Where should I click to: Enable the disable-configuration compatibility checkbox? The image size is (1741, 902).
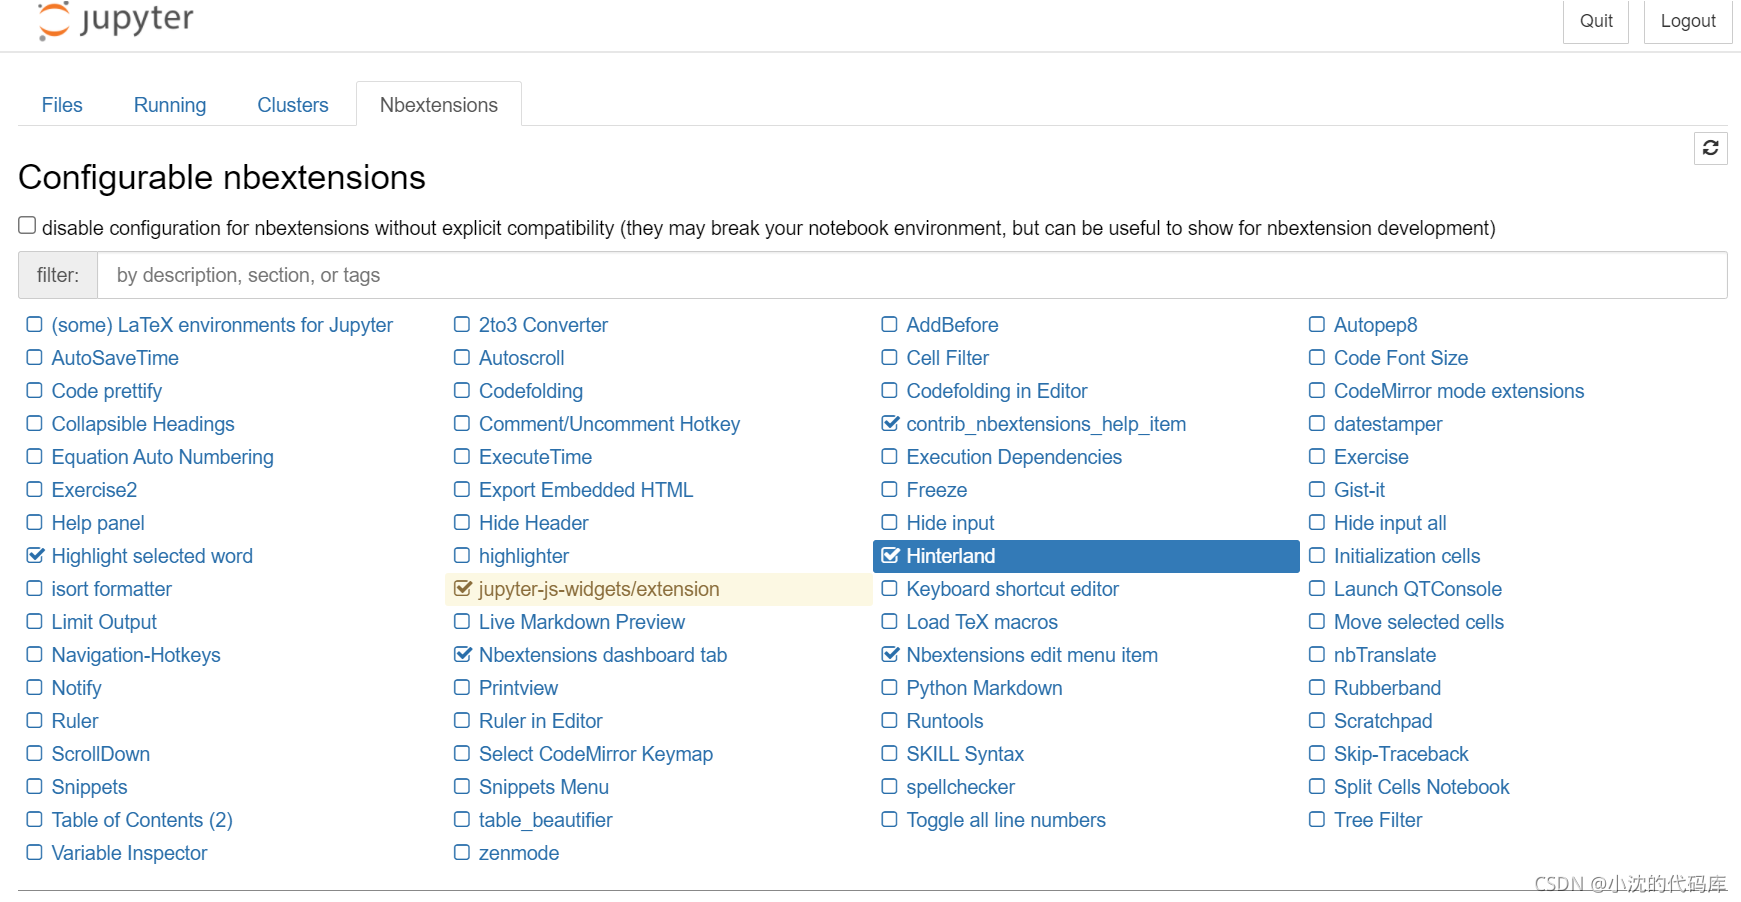[27, 226]
